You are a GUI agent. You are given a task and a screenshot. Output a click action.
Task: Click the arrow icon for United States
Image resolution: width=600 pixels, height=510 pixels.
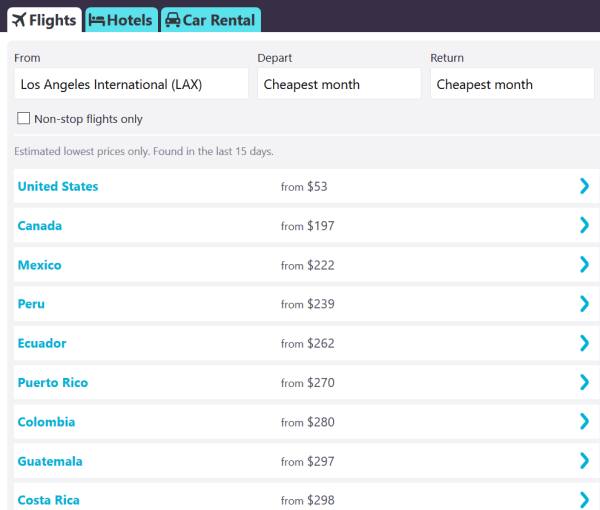[x=585, y=186]
